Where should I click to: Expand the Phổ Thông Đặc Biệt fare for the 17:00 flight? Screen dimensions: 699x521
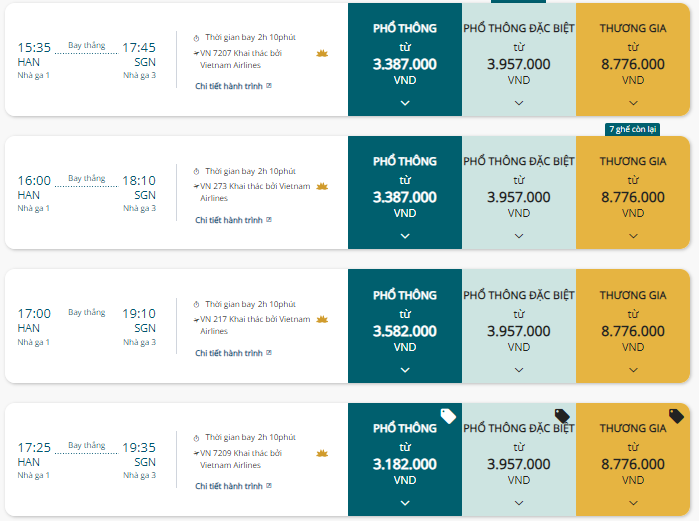click(519, 370)
